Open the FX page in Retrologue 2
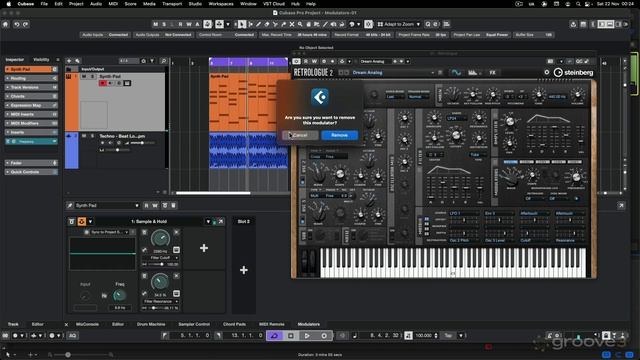640x360 pixels. click(x=492, y=73)
